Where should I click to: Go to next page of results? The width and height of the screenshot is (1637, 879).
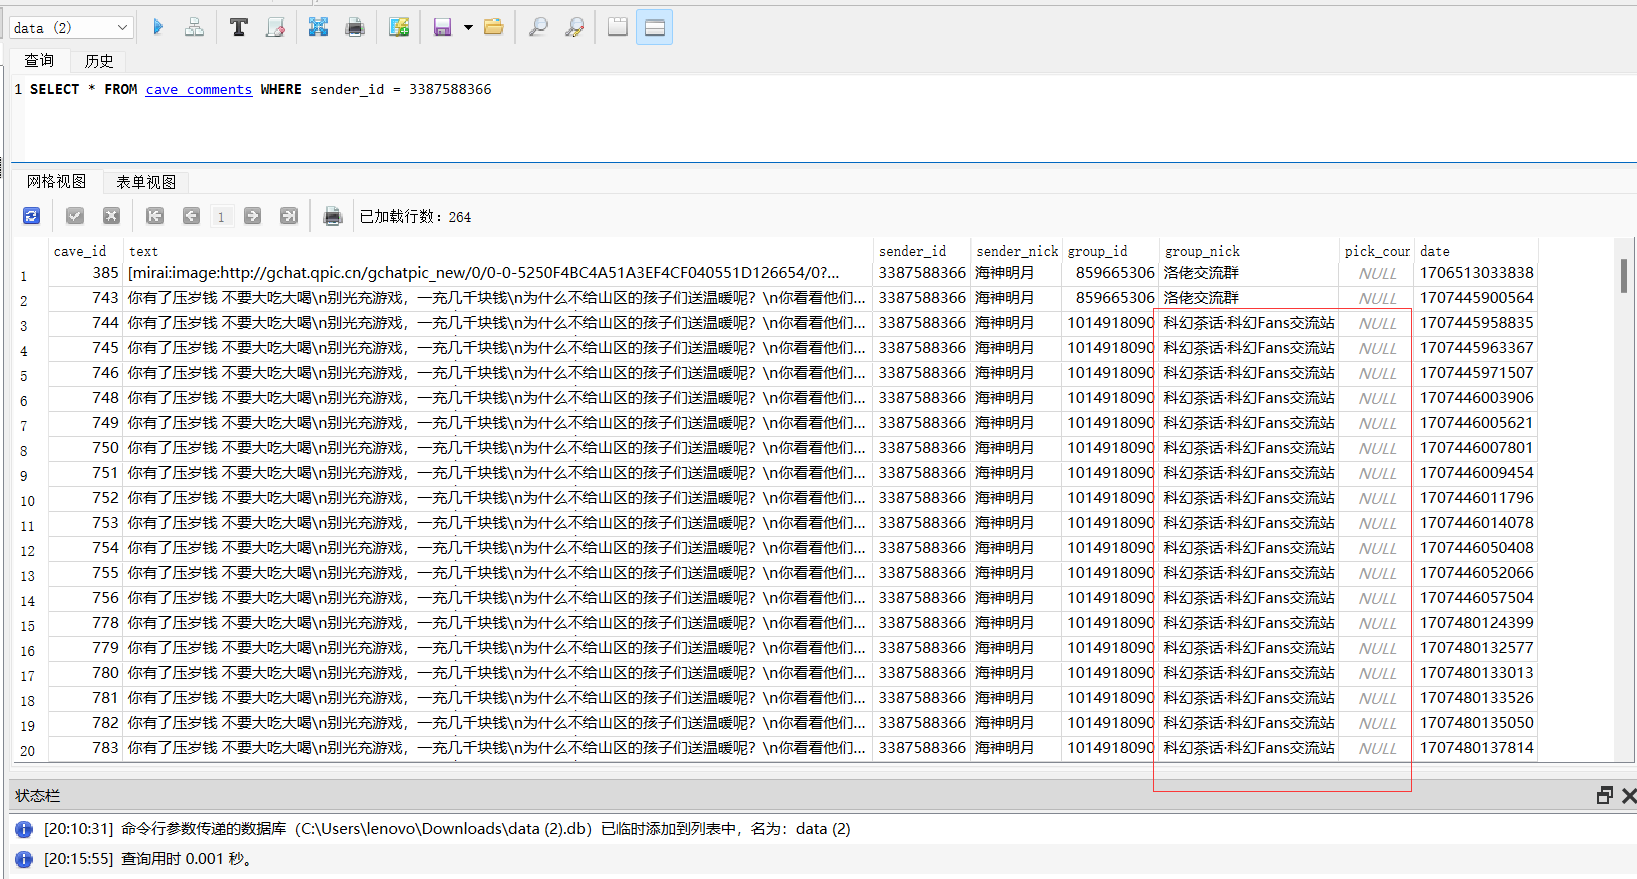coord(253,216)
